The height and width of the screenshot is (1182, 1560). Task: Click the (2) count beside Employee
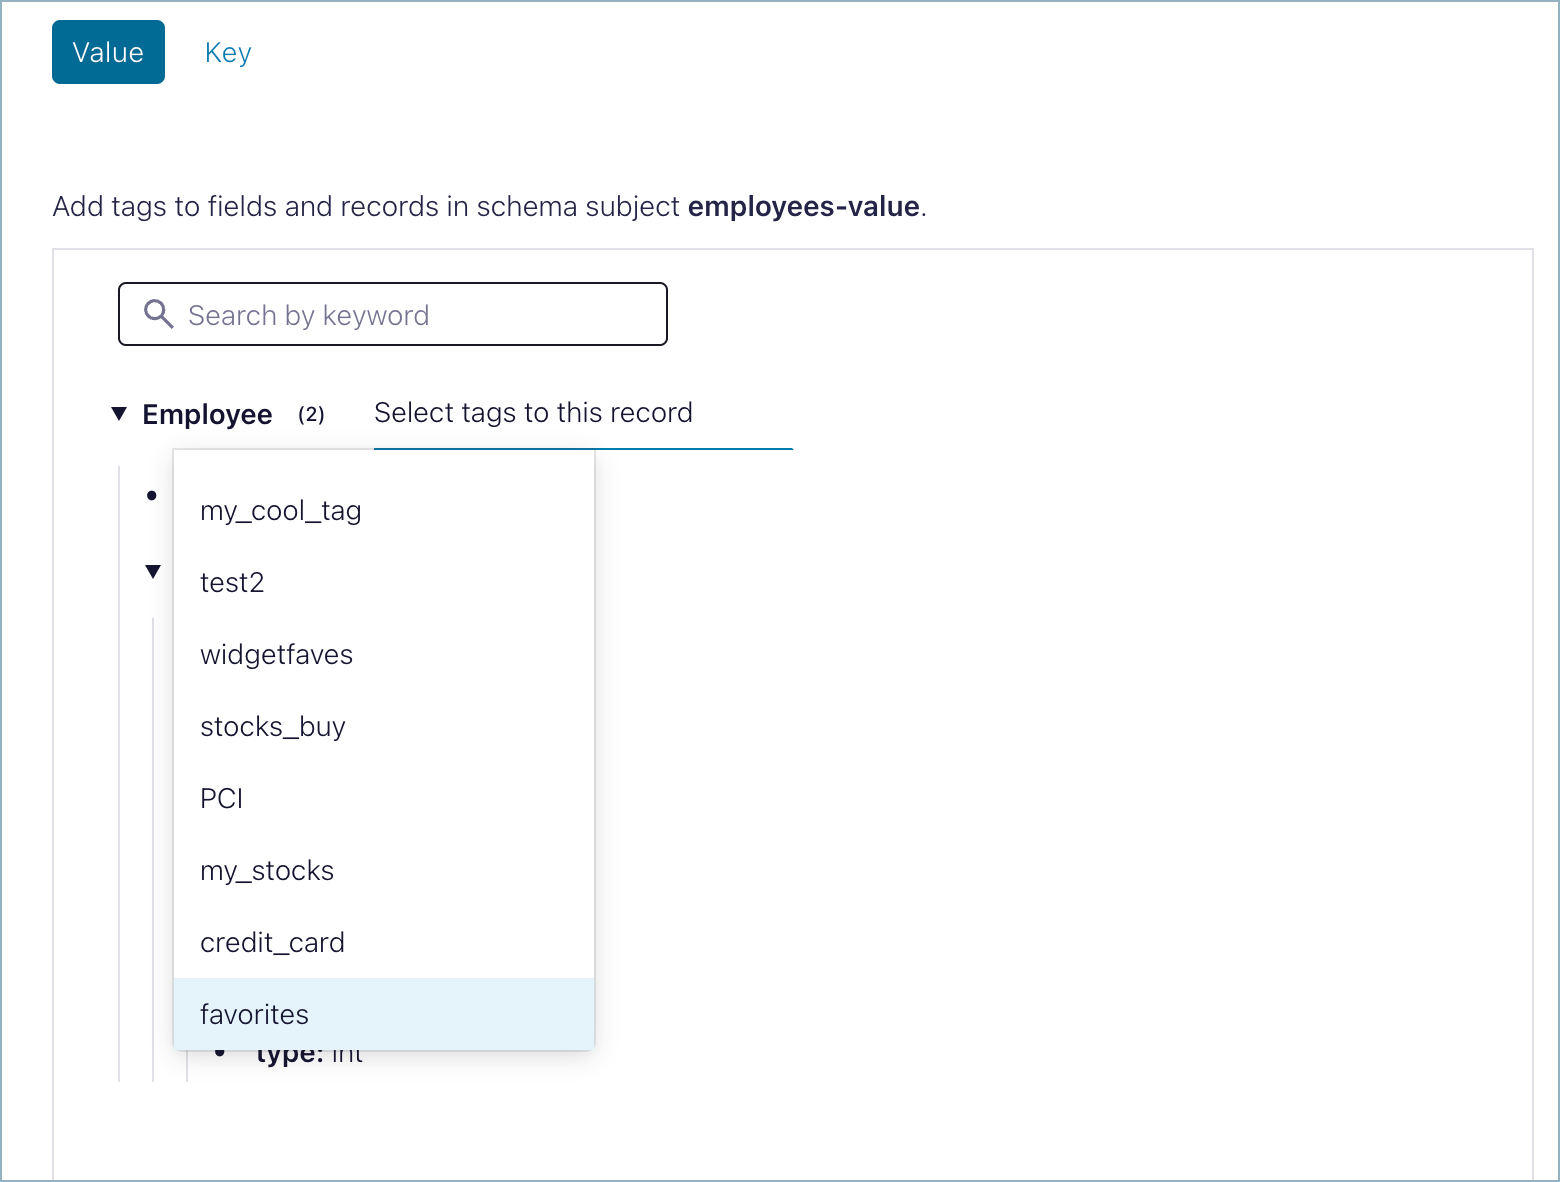[311, 414]
